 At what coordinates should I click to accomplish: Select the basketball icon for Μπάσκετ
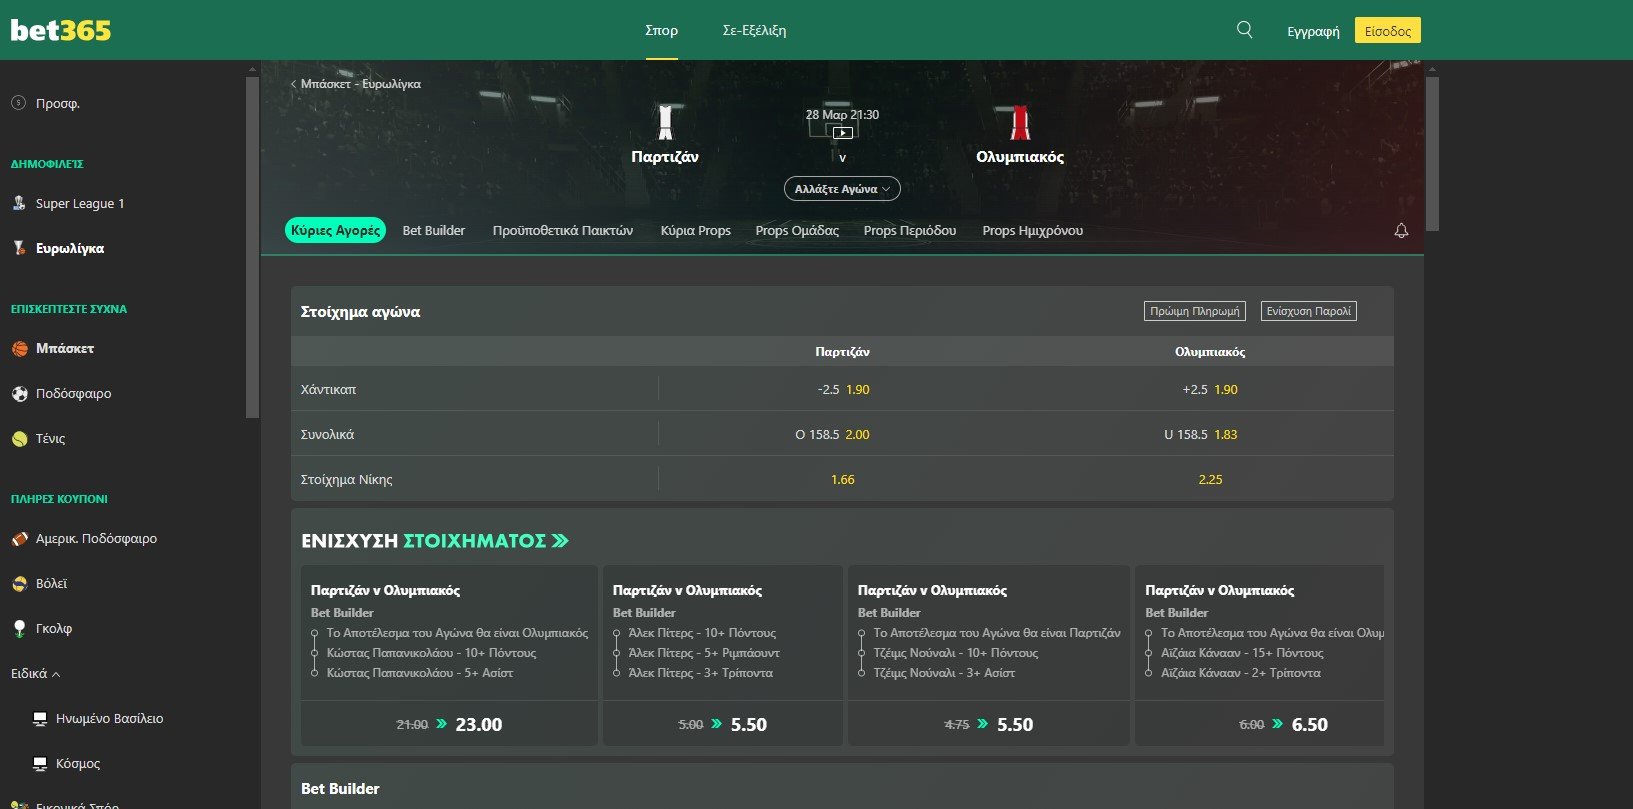[20, 349]
